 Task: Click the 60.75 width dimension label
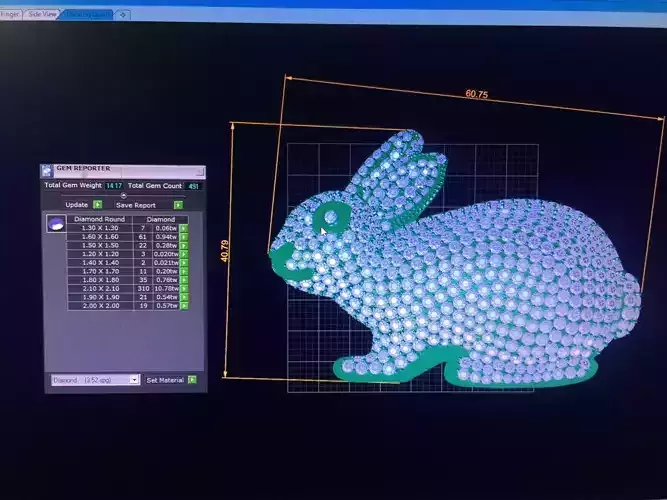[x=476, y=94]
